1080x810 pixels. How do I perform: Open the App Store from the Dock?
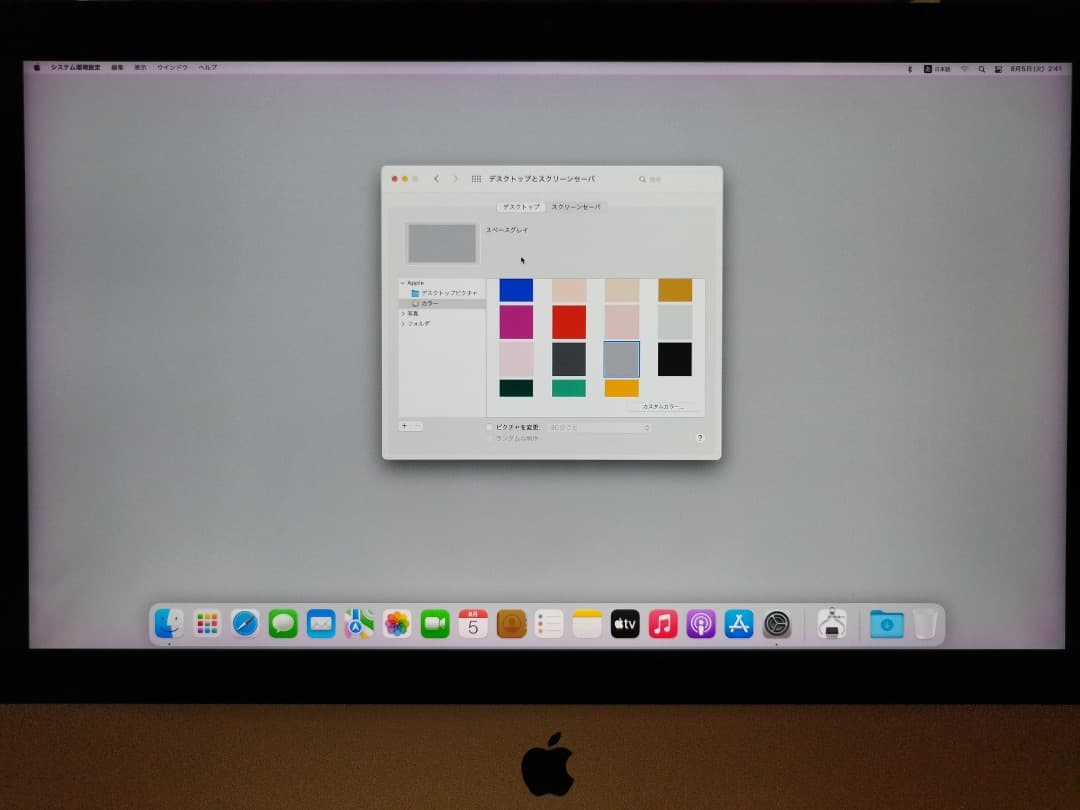pyautogui.click(x=738, y=622)
